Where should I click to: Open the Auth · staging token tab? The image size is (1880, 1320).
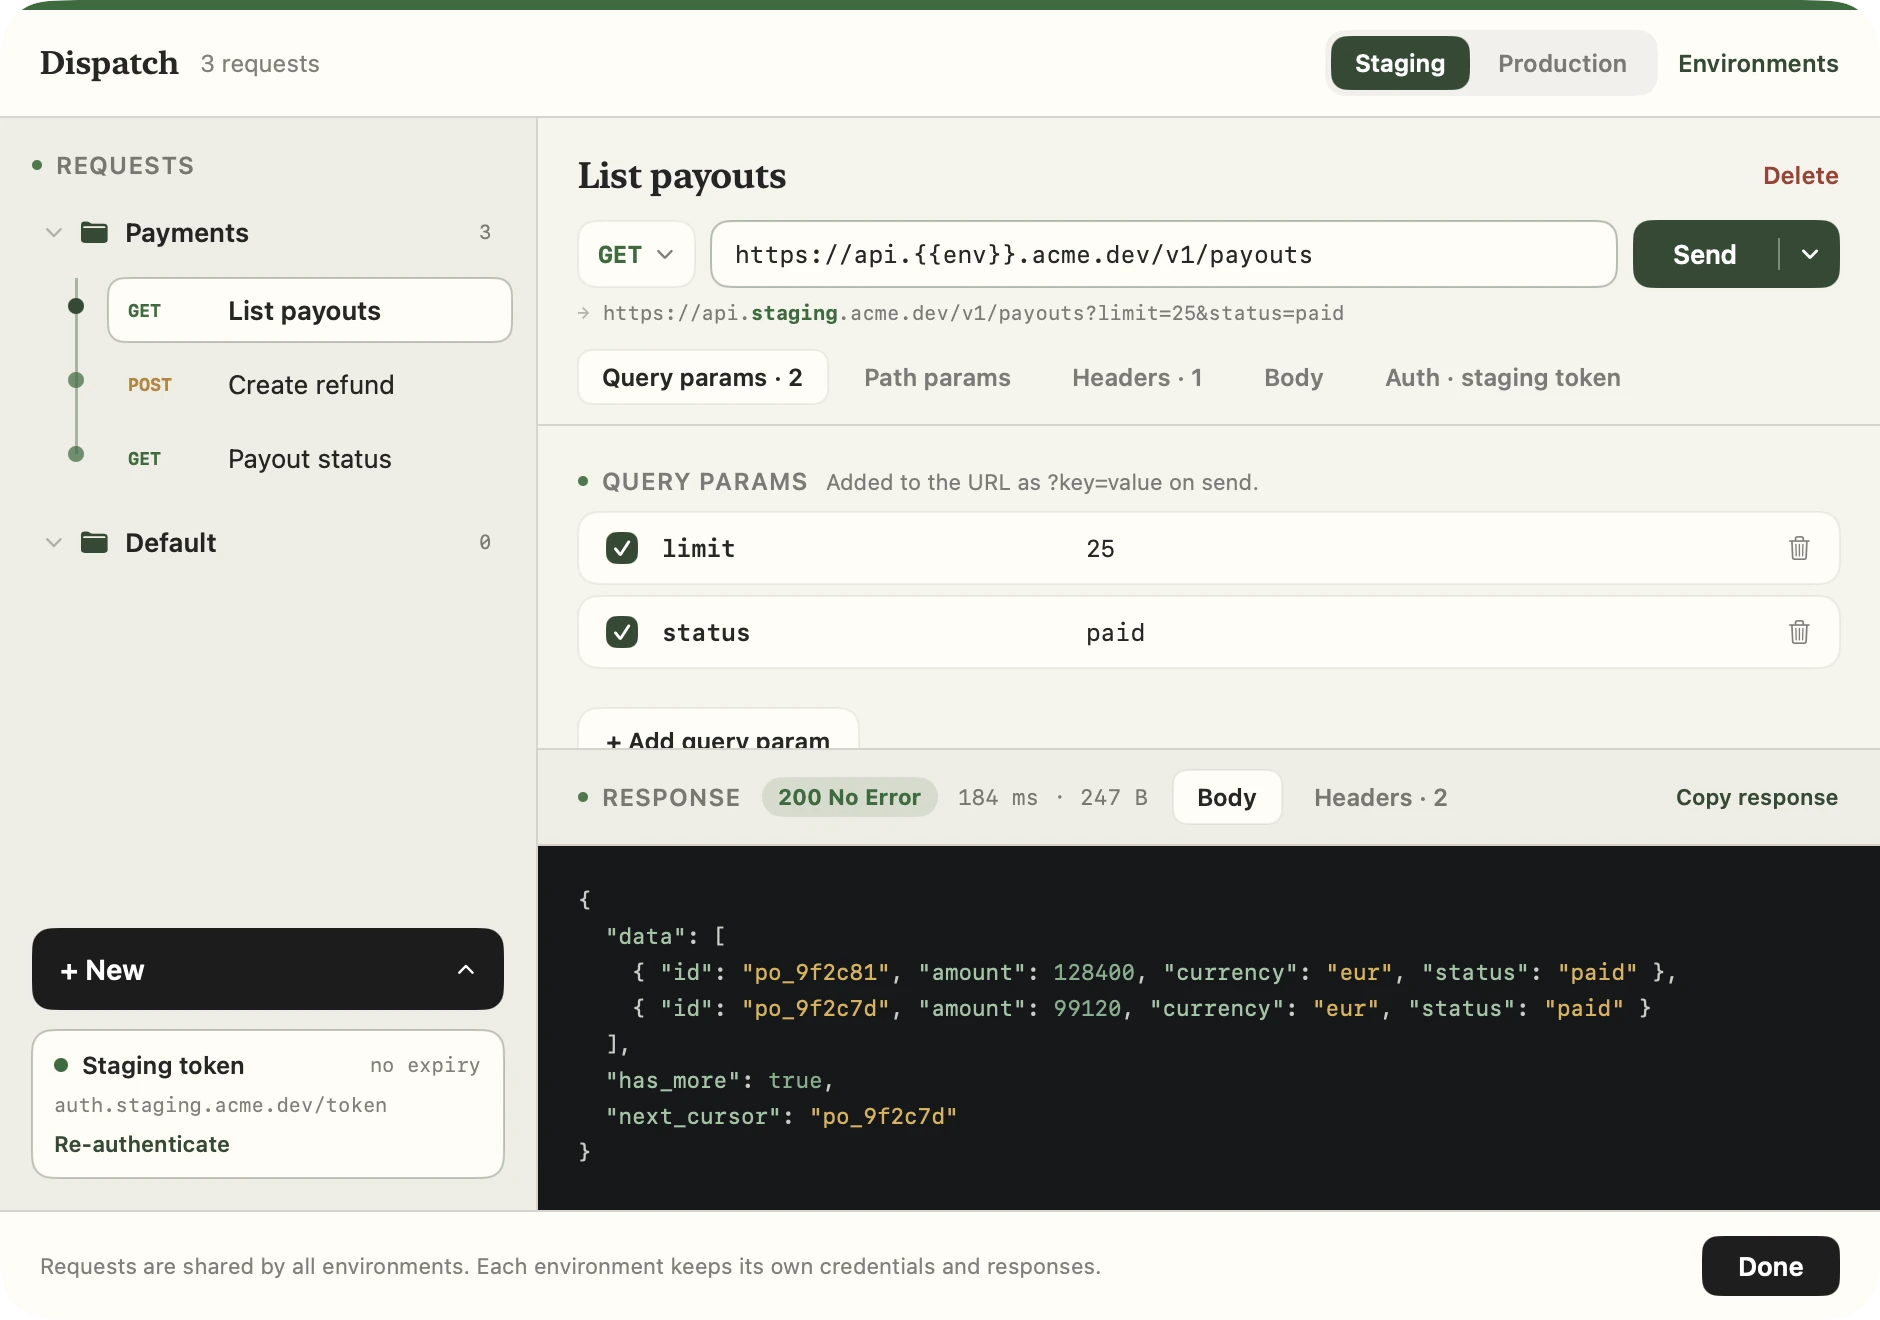click(x=1503, y=377)
